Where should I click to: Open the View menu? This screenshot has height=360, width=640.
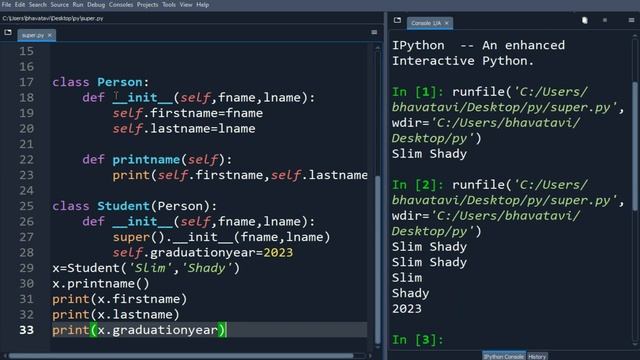[x=186, y=5]
